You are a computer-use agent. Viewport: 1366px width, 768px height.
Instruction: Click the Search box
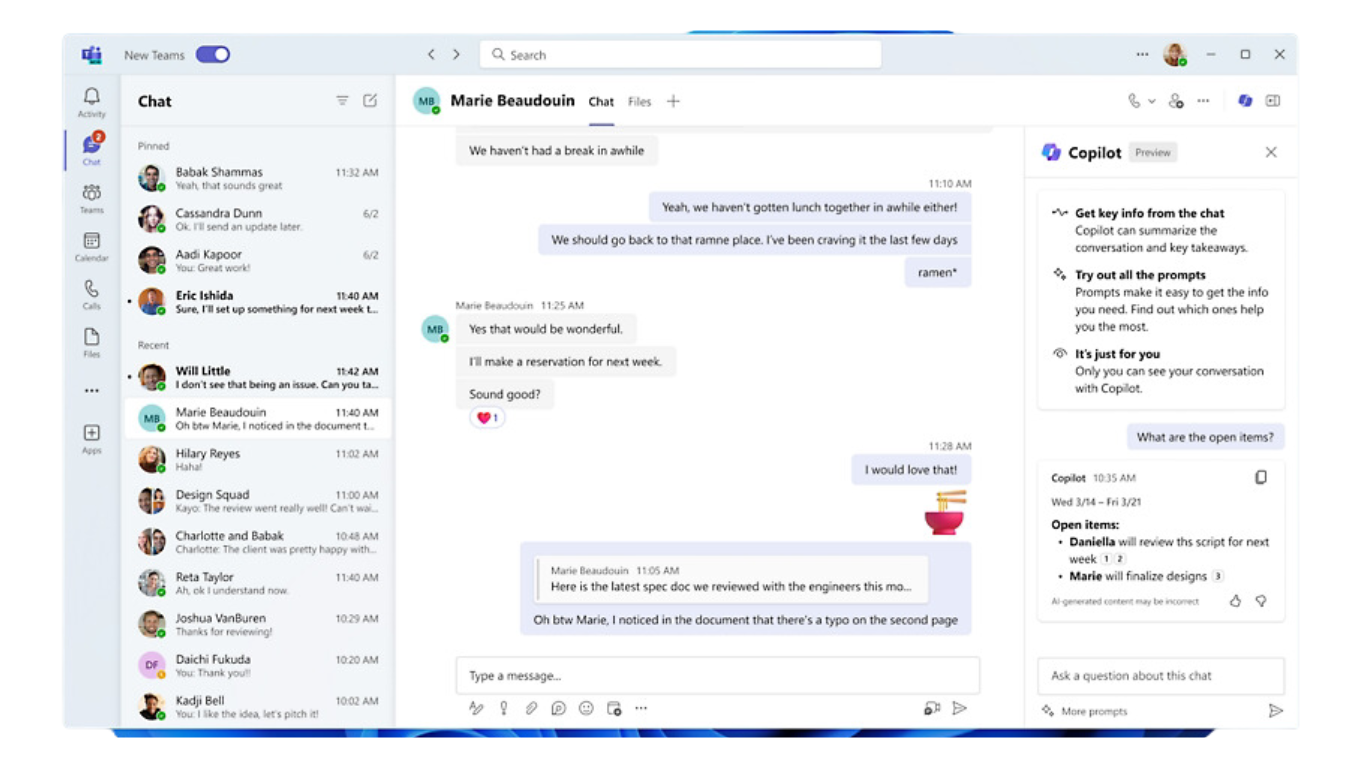[680, 55]
